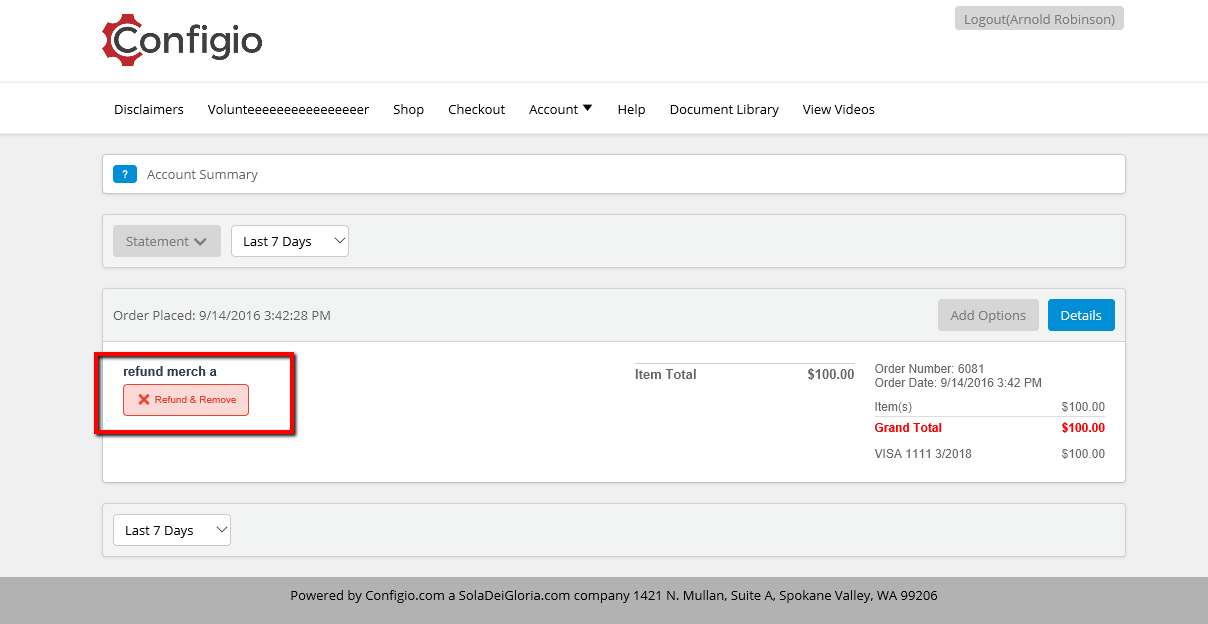
Task: Select View Videos in navigation
Action: [x=838, y=110]
